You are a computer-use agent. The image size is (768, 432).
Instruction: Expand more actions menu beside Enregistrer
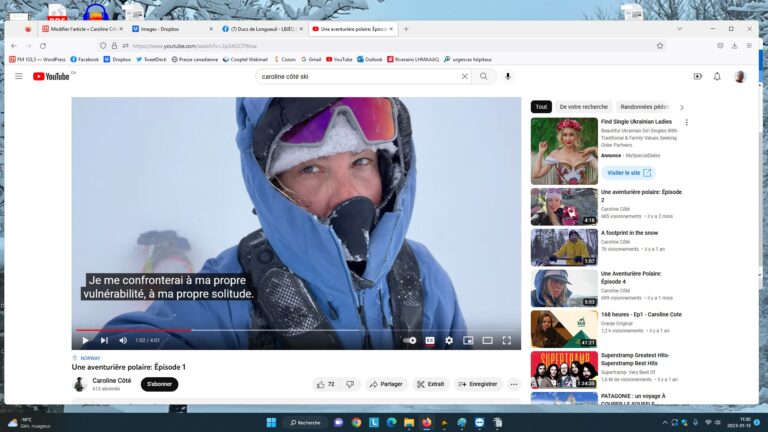coord(514,384)
